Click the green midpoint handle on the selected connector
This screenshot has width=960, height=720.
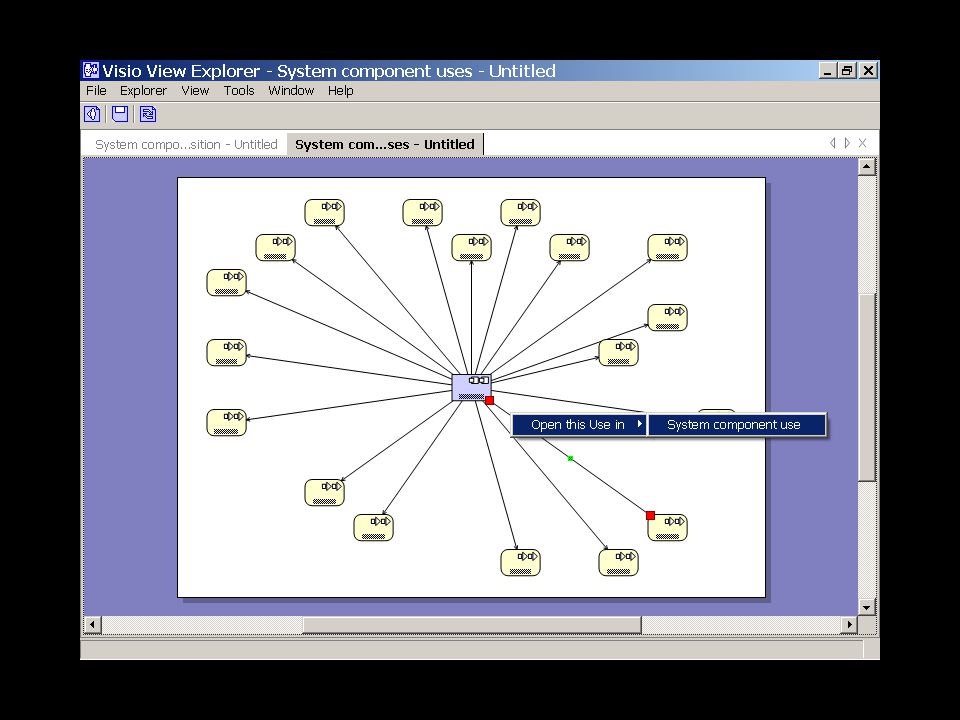(x=571, y=459)
